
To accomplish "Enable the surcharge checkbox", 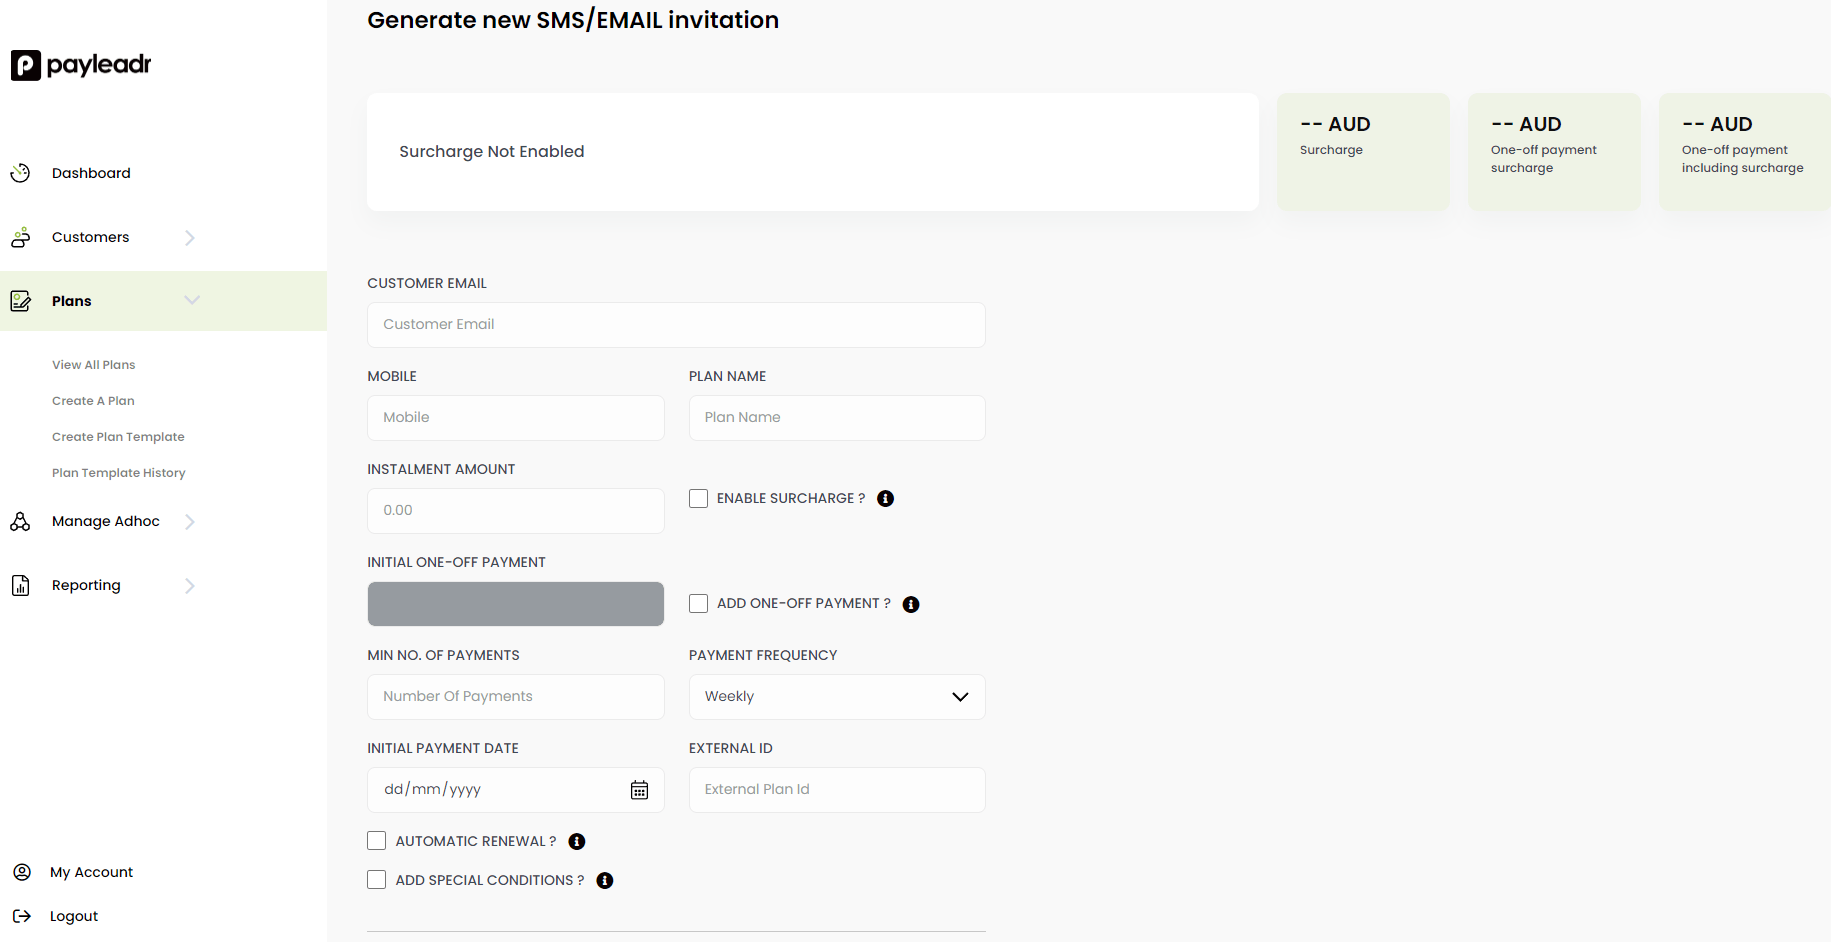I will (698, 498).
